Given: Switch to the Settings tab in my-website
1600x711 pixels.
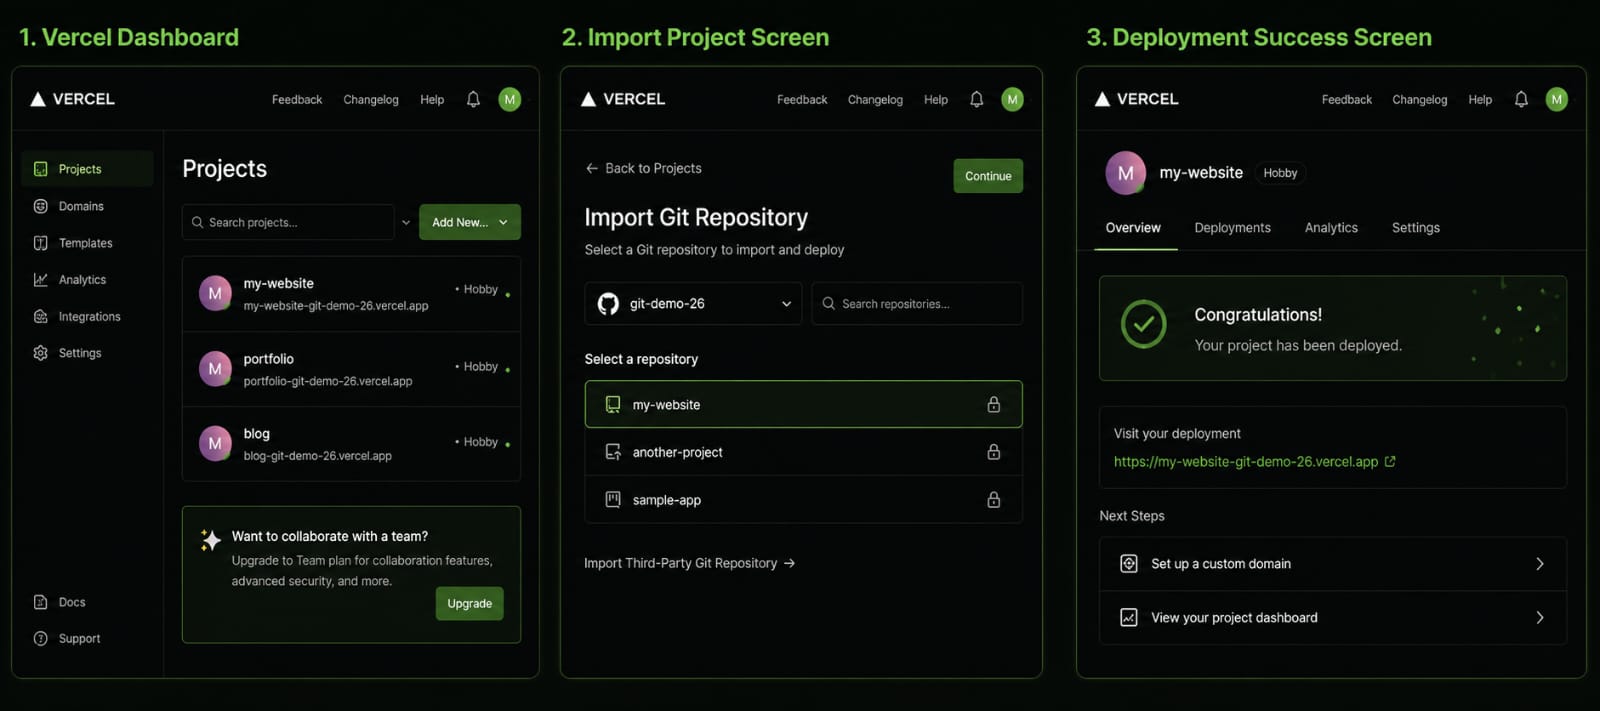Looking at the screenshot, I should click(x=1416, y=228).
